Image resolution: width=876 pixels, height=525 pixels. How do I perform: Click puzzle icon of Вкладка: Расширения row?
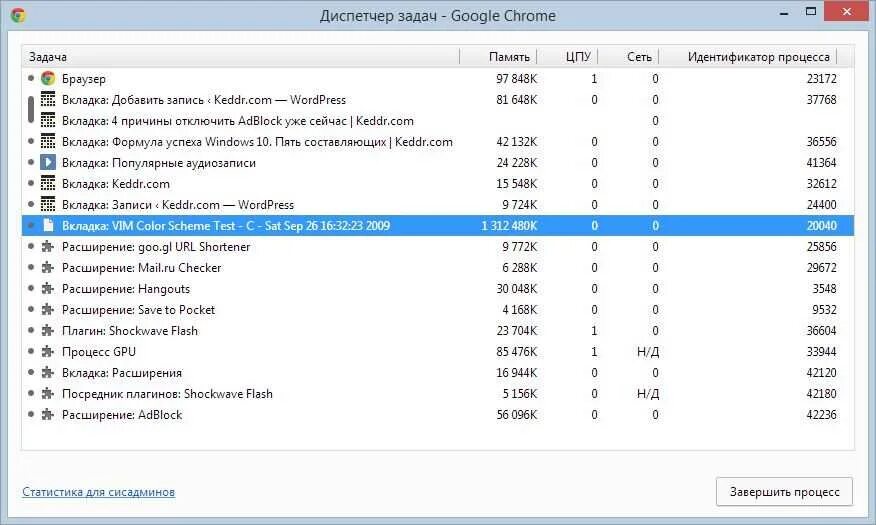point(48,373)
